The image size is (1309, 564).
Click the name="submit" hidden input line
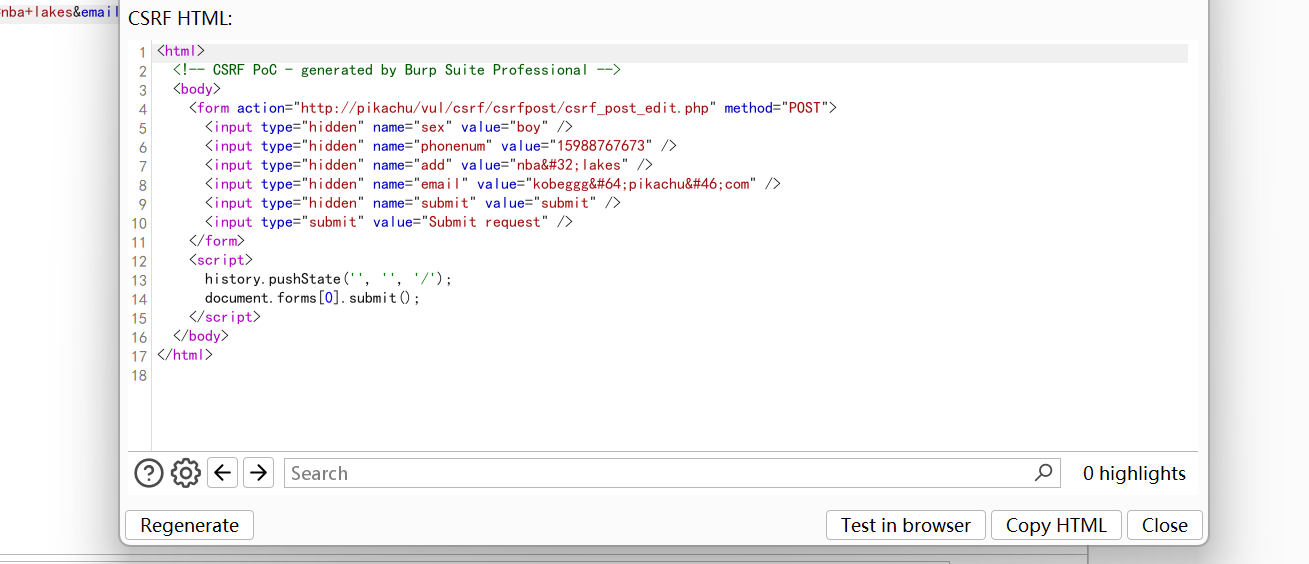413,203
